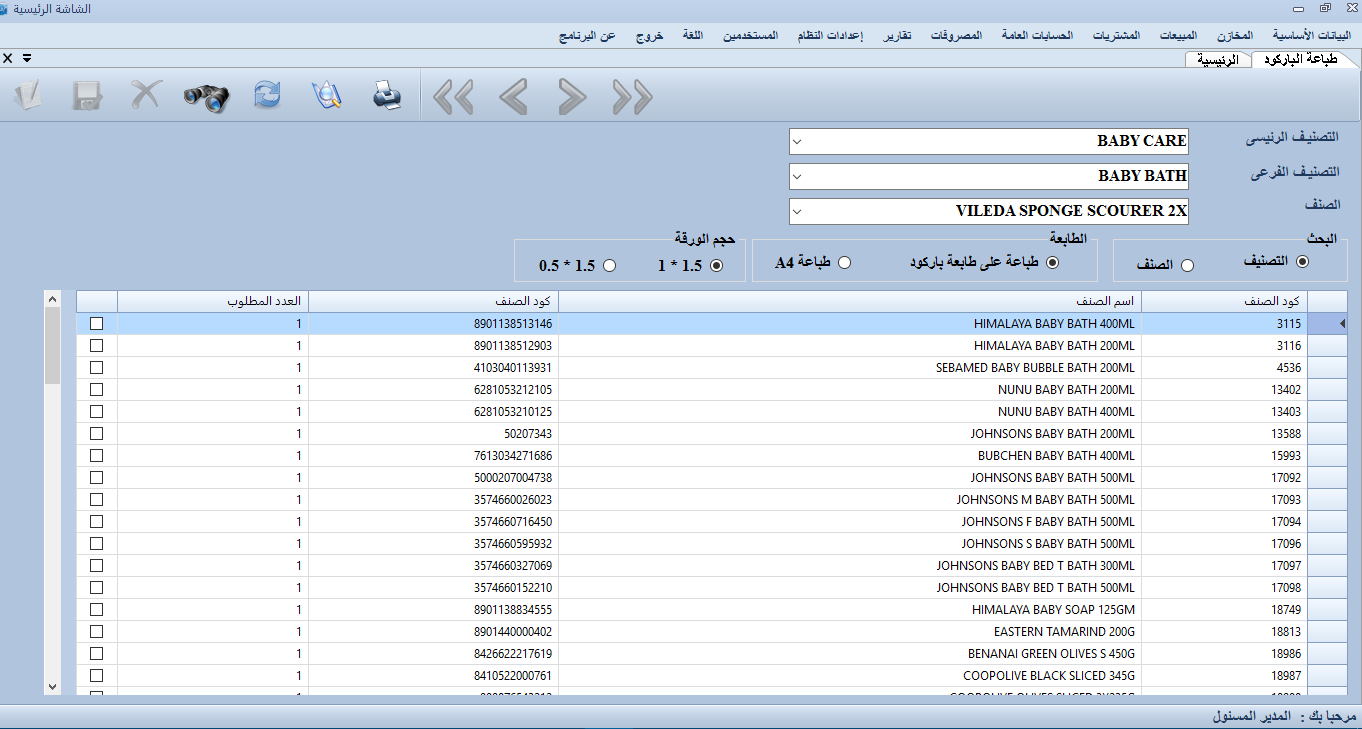Check the box for JOHNSONS S BABY BATH 500ML
This screenshot has width=1362, height=729.
[x=96, y=543]
